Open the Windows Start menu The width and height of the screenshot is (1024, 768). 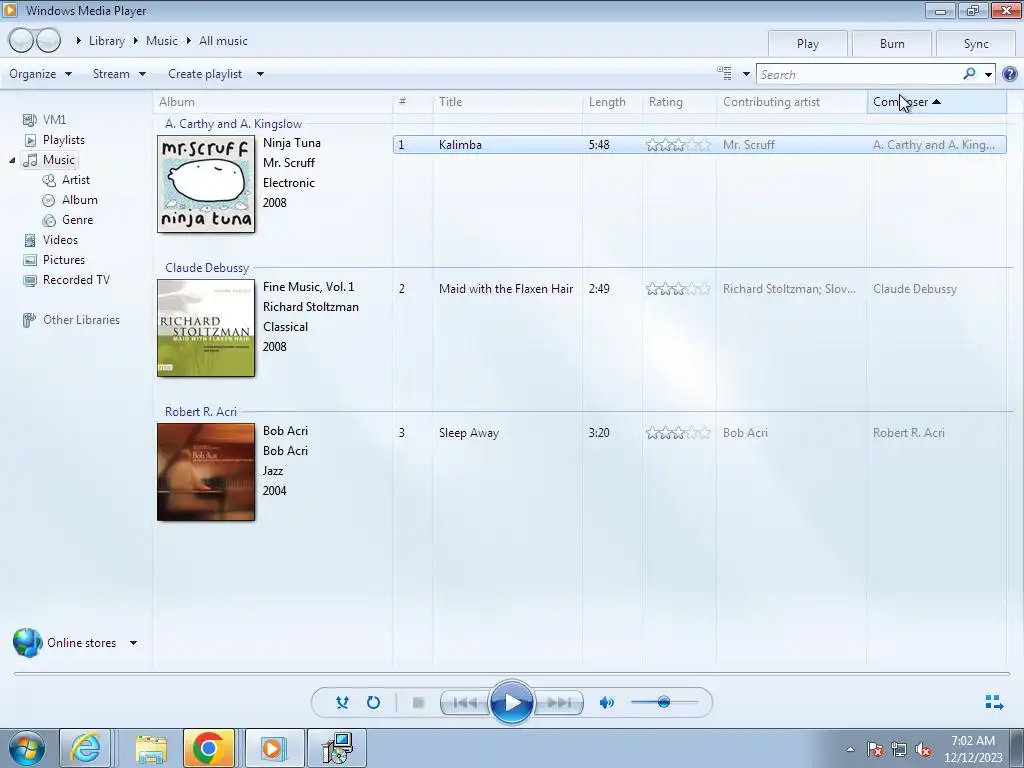tap(27, 748)
